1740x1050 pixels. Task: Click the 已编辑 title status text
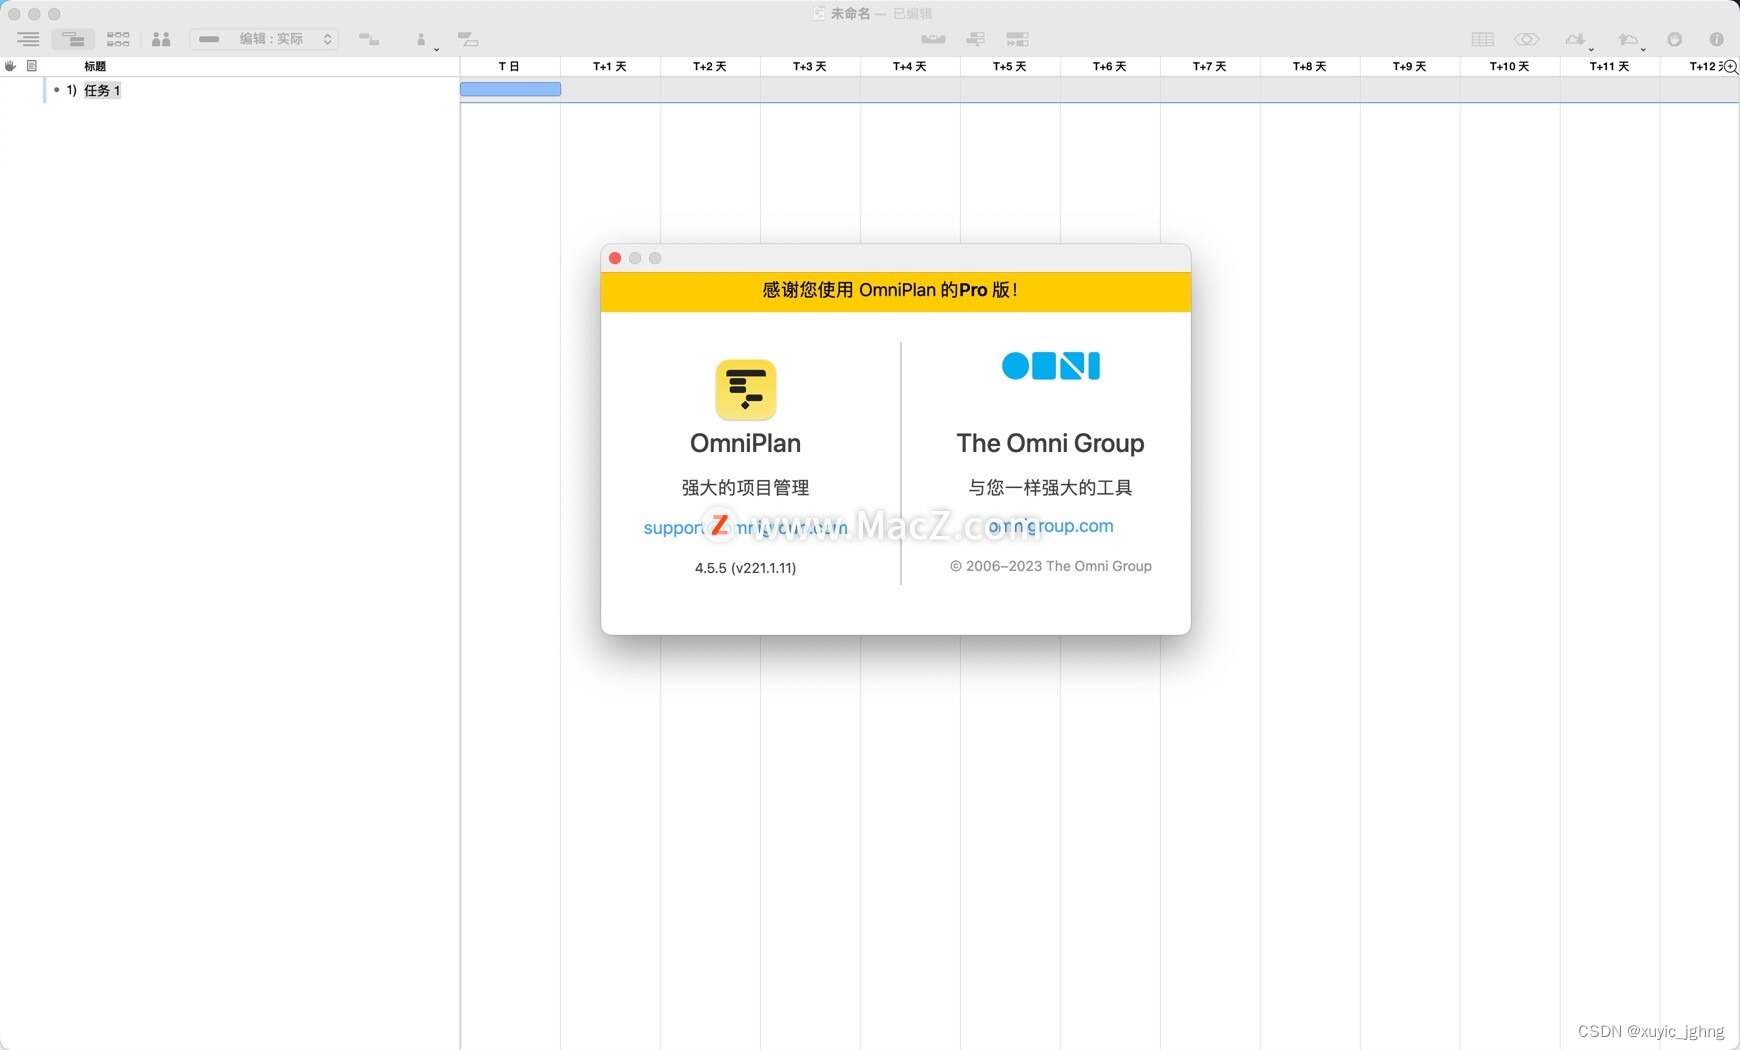coord(913,14)
